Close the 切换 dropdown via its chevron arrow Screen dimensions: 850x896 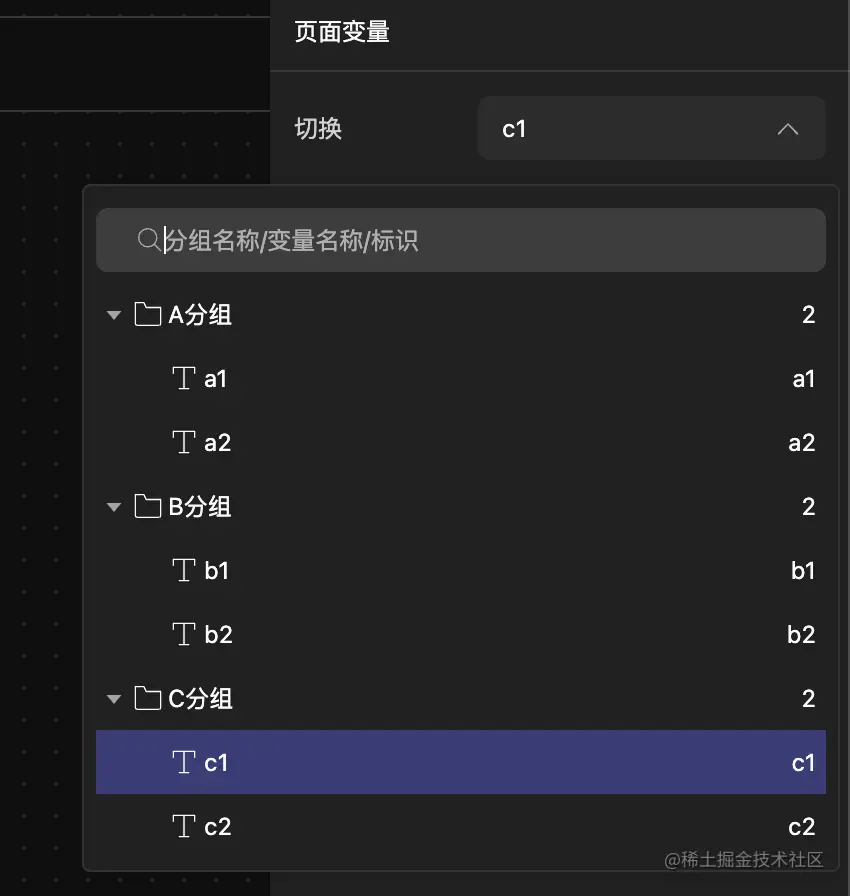pos(788,128)
